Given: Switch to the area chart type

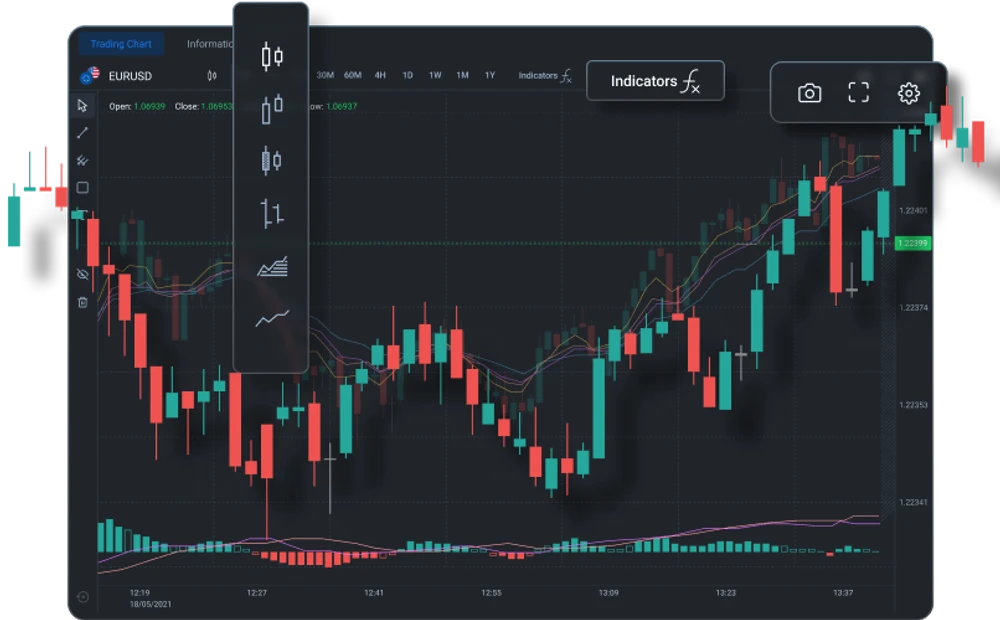Looking at the screenshot, I should (x=272, y=266).
